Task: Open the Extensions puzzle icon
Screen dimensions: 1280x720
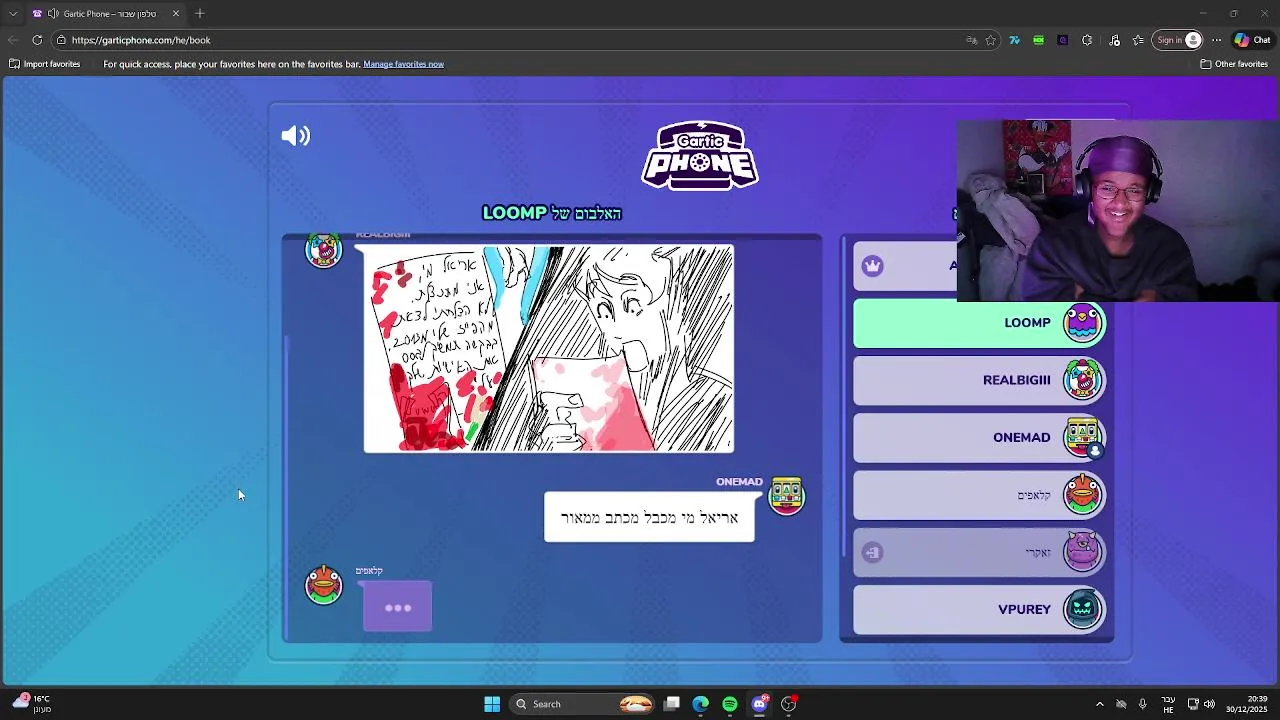Action: (x=1087, y=40)
